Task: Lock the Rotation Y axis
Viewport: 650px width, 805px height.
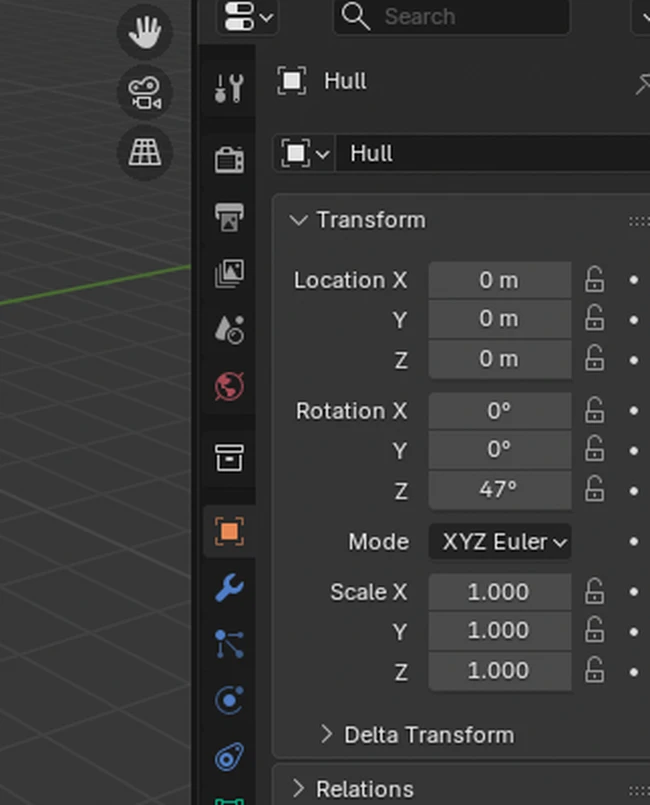Action: pyautogui.click(x=595, y=450)
